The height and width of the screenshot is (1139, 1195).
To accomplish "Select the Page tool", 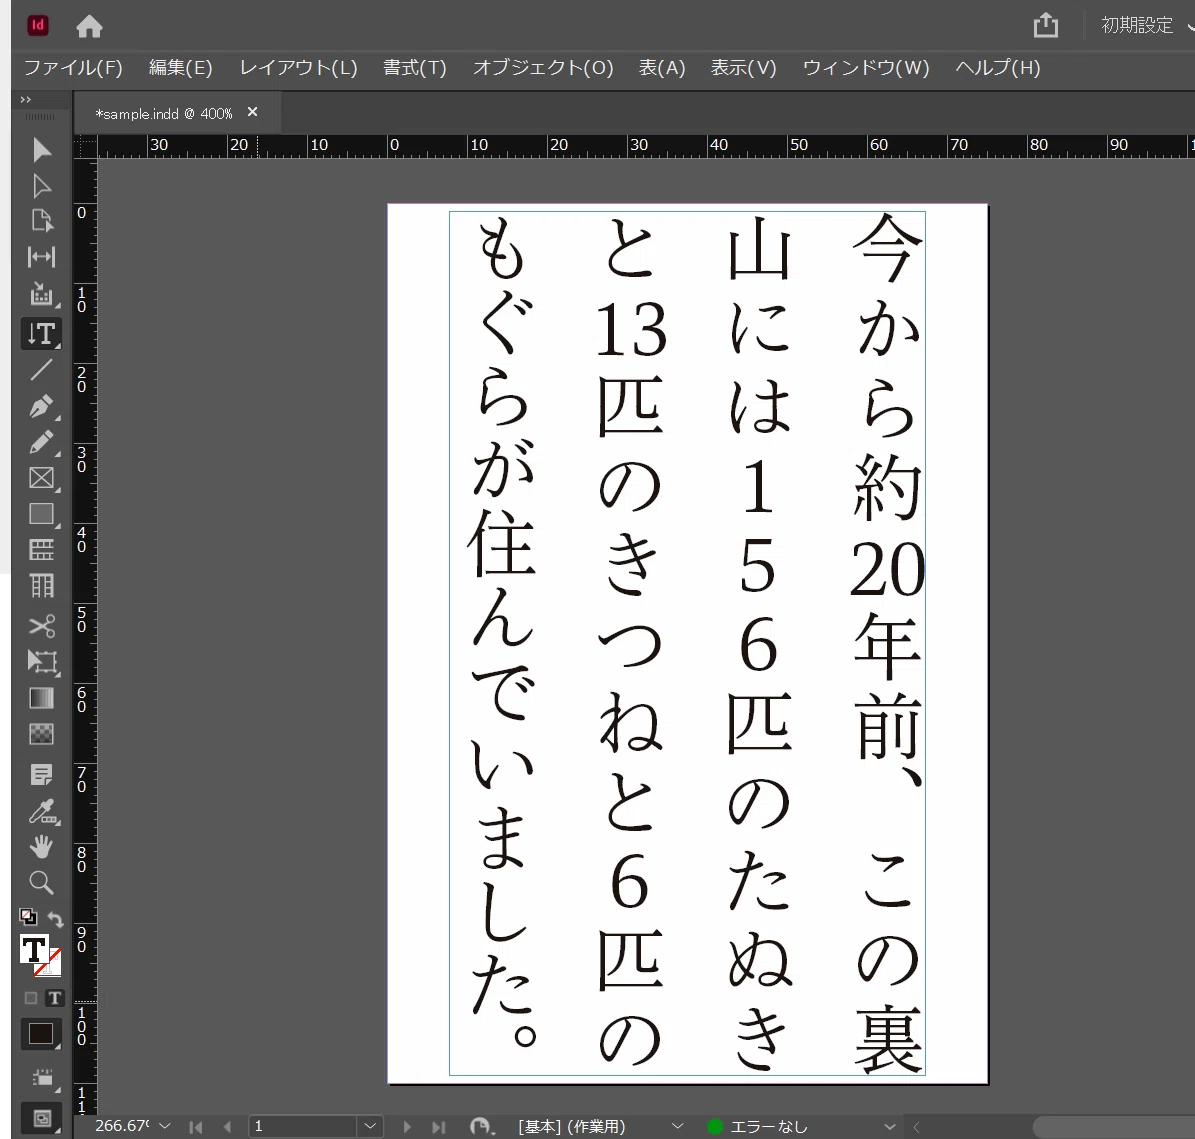I will click(x=41, y=221).
